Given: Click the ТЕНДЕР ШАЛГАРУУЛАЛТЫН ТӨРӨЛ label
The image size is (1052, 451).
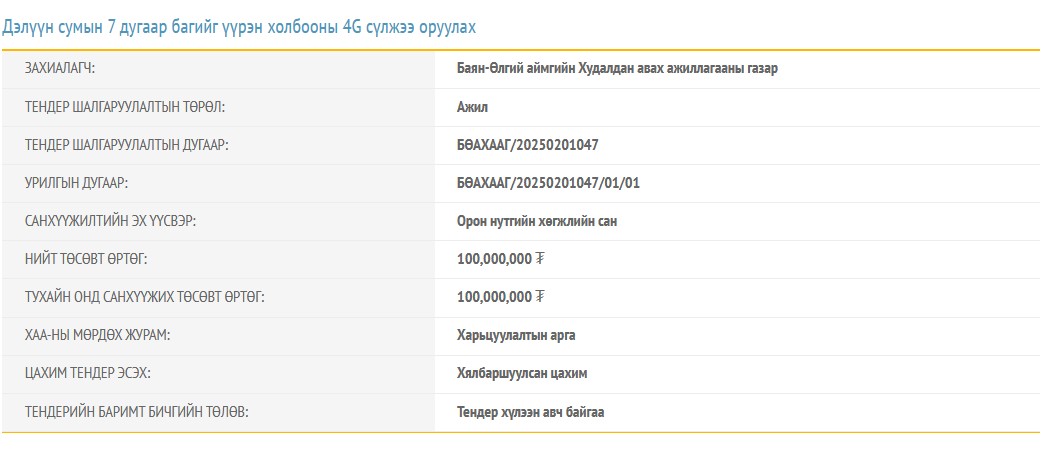Looking at the screenshot, I should (124, 107).
